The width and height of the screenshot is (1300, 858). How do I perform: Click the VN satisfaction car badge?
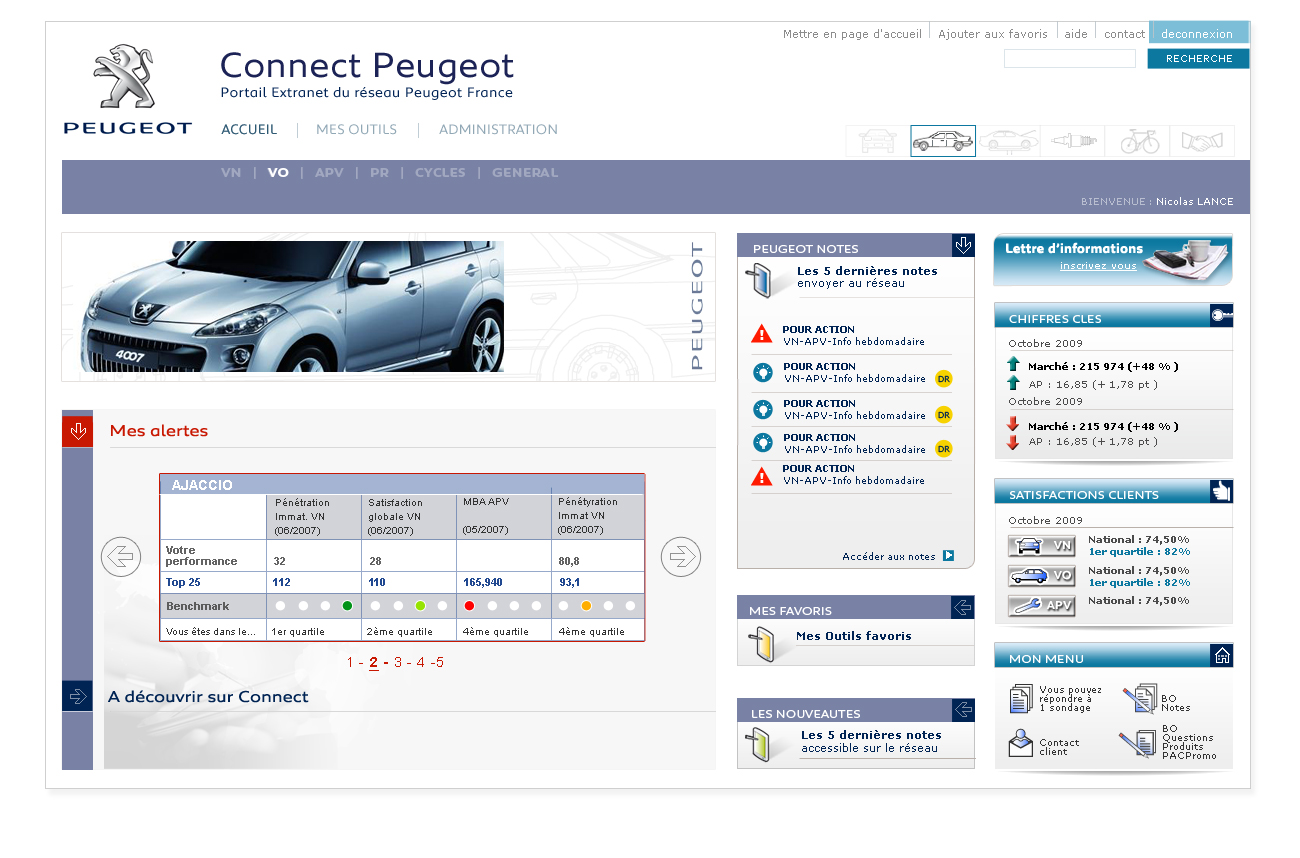pos(1042,546)
